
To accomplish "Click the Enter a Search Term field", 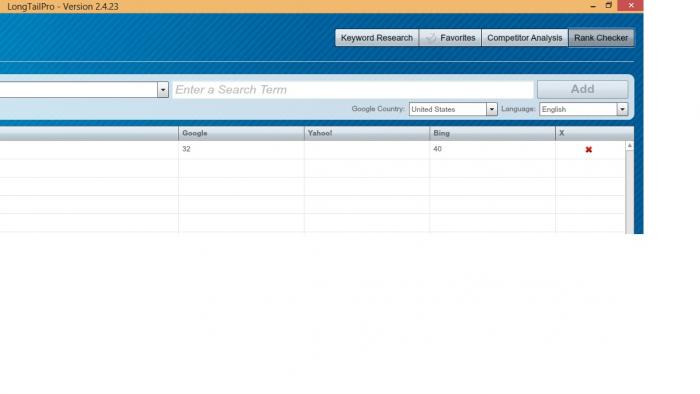I will pyautogui.click(x=353, y=90).
